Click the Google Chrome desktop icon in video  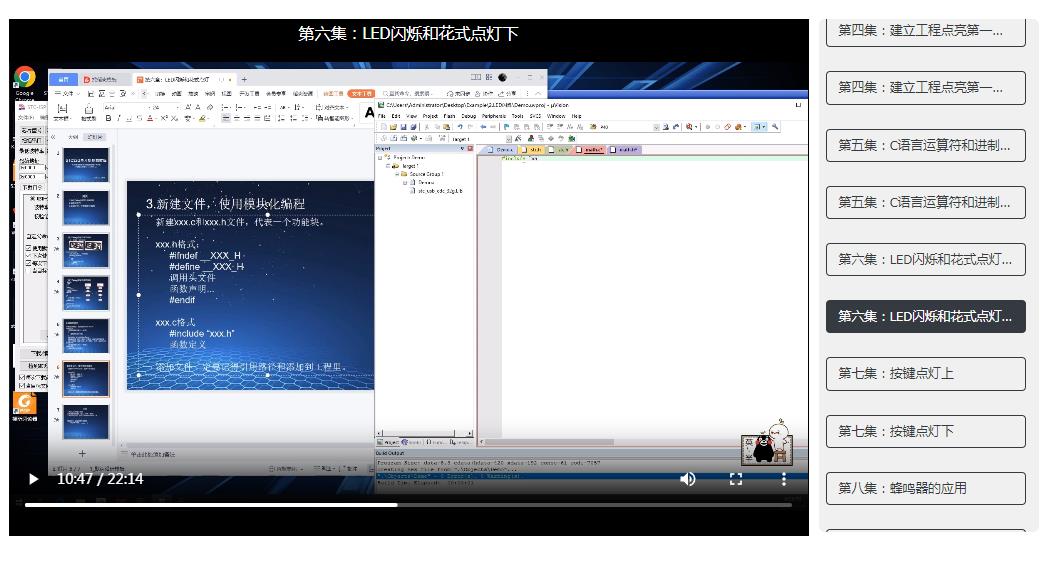click(x=25, y=78)
